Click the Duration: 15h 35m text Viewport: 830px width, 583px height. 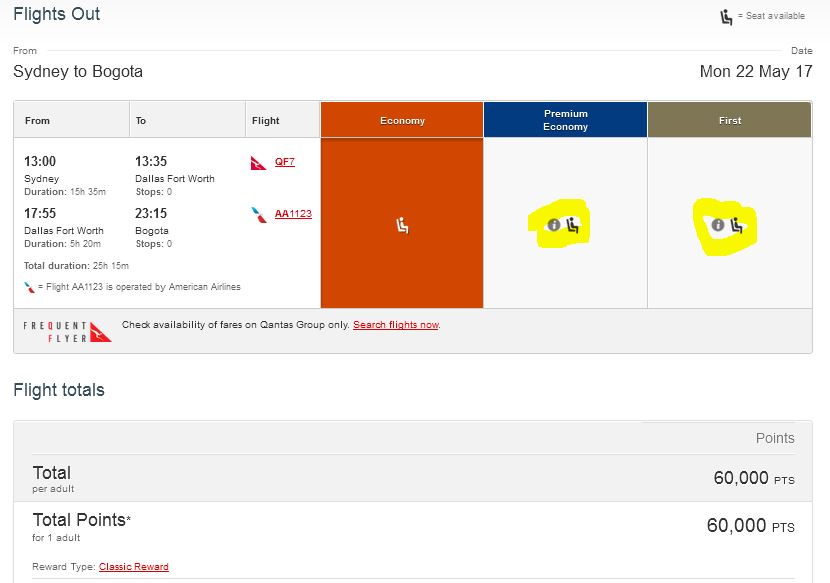pyautogui.click(x=65, y=192)
